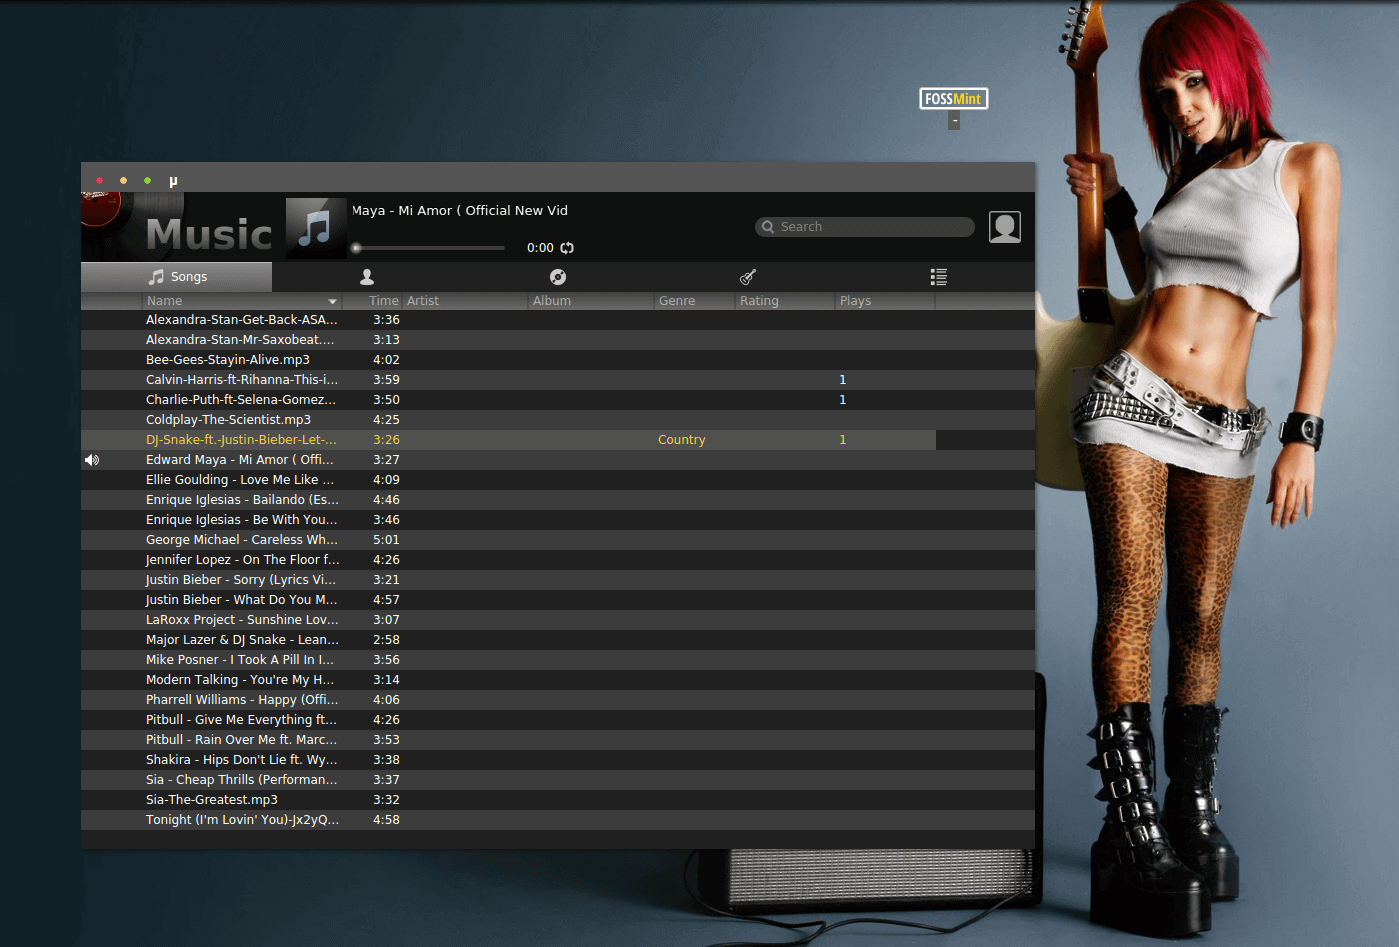This screenshot has width=1399, height=947.
Task: Open the Songs tab
Action: point(177,277)
